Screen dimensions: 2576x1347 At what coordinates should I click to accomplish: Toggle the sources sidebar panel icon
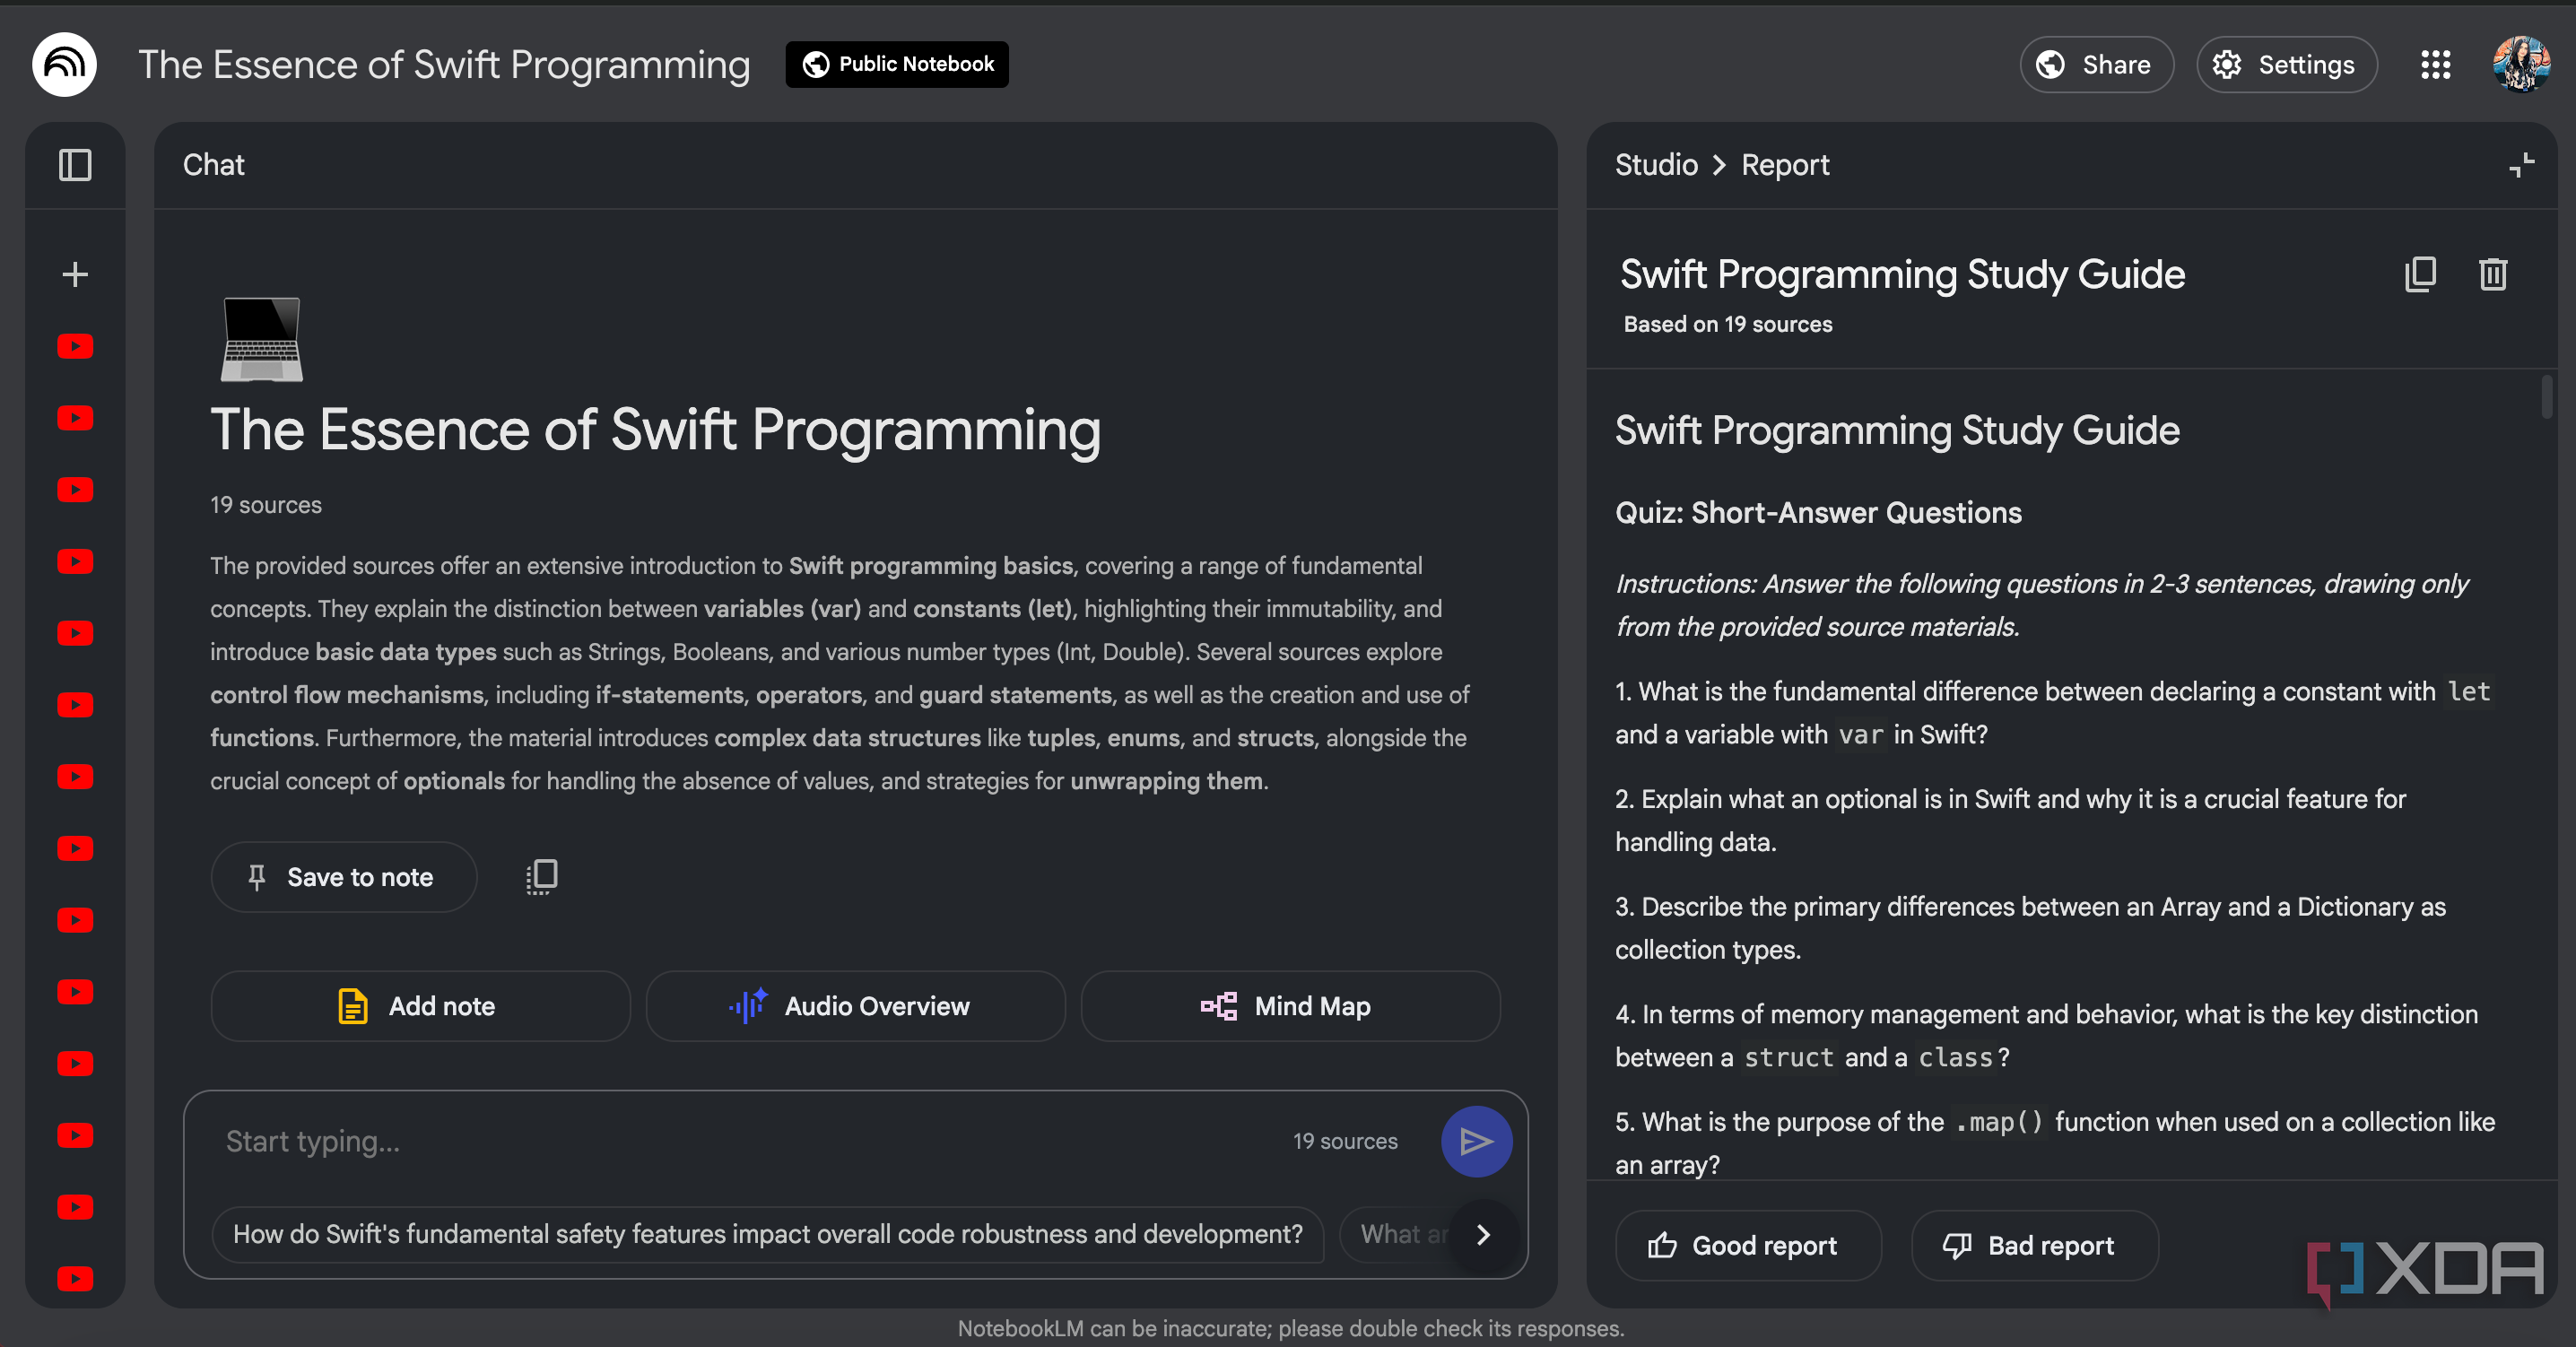point(75,165)
